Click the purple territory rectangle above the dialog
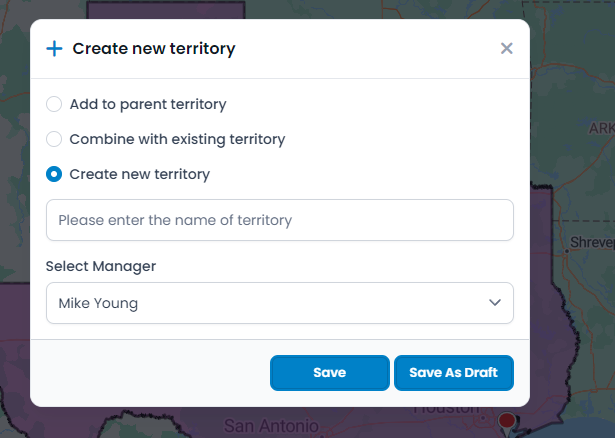The width and height of the screenshot is (615, 438). click(x=166, y=10)
